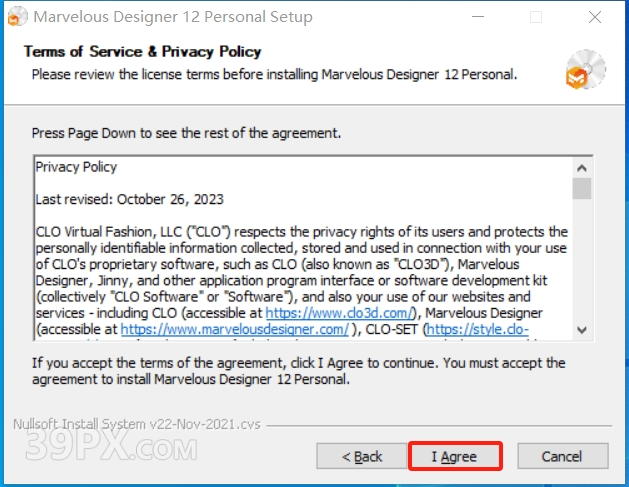Screen dimensions: 629x487
Task: Click the scrollbar track below the thumb
Action: (582, 260)
